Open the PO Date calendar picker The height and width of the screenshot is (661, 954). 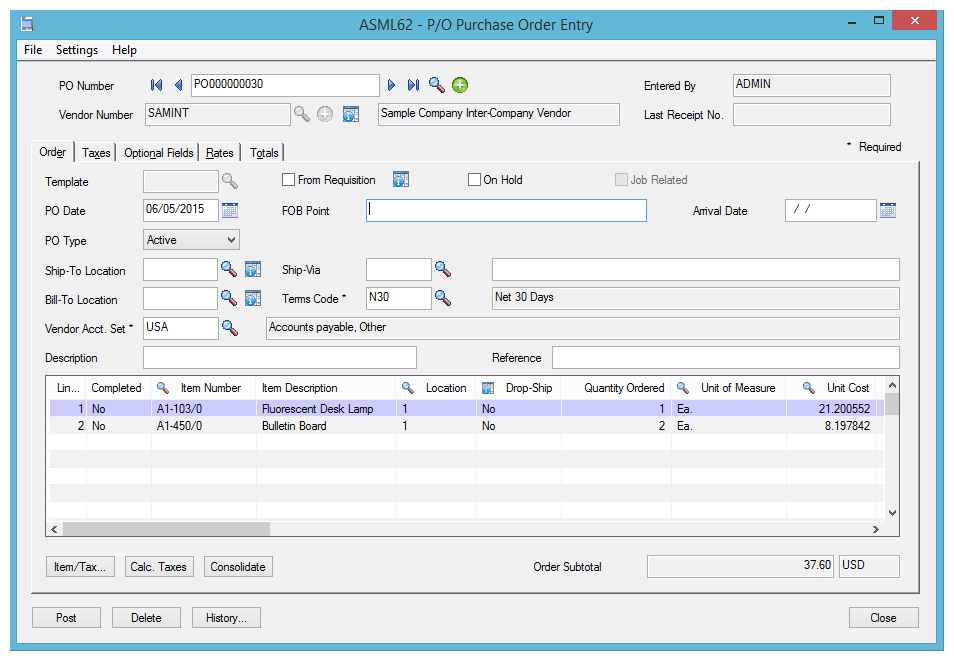230,210
